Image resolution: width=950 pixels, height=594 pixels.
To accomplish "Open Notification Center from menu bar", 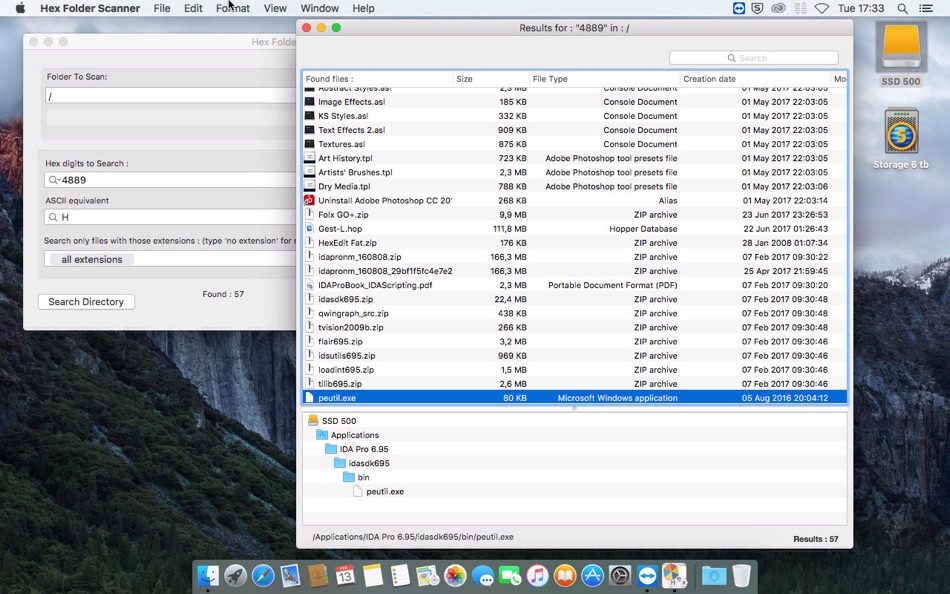I will 926,8.
